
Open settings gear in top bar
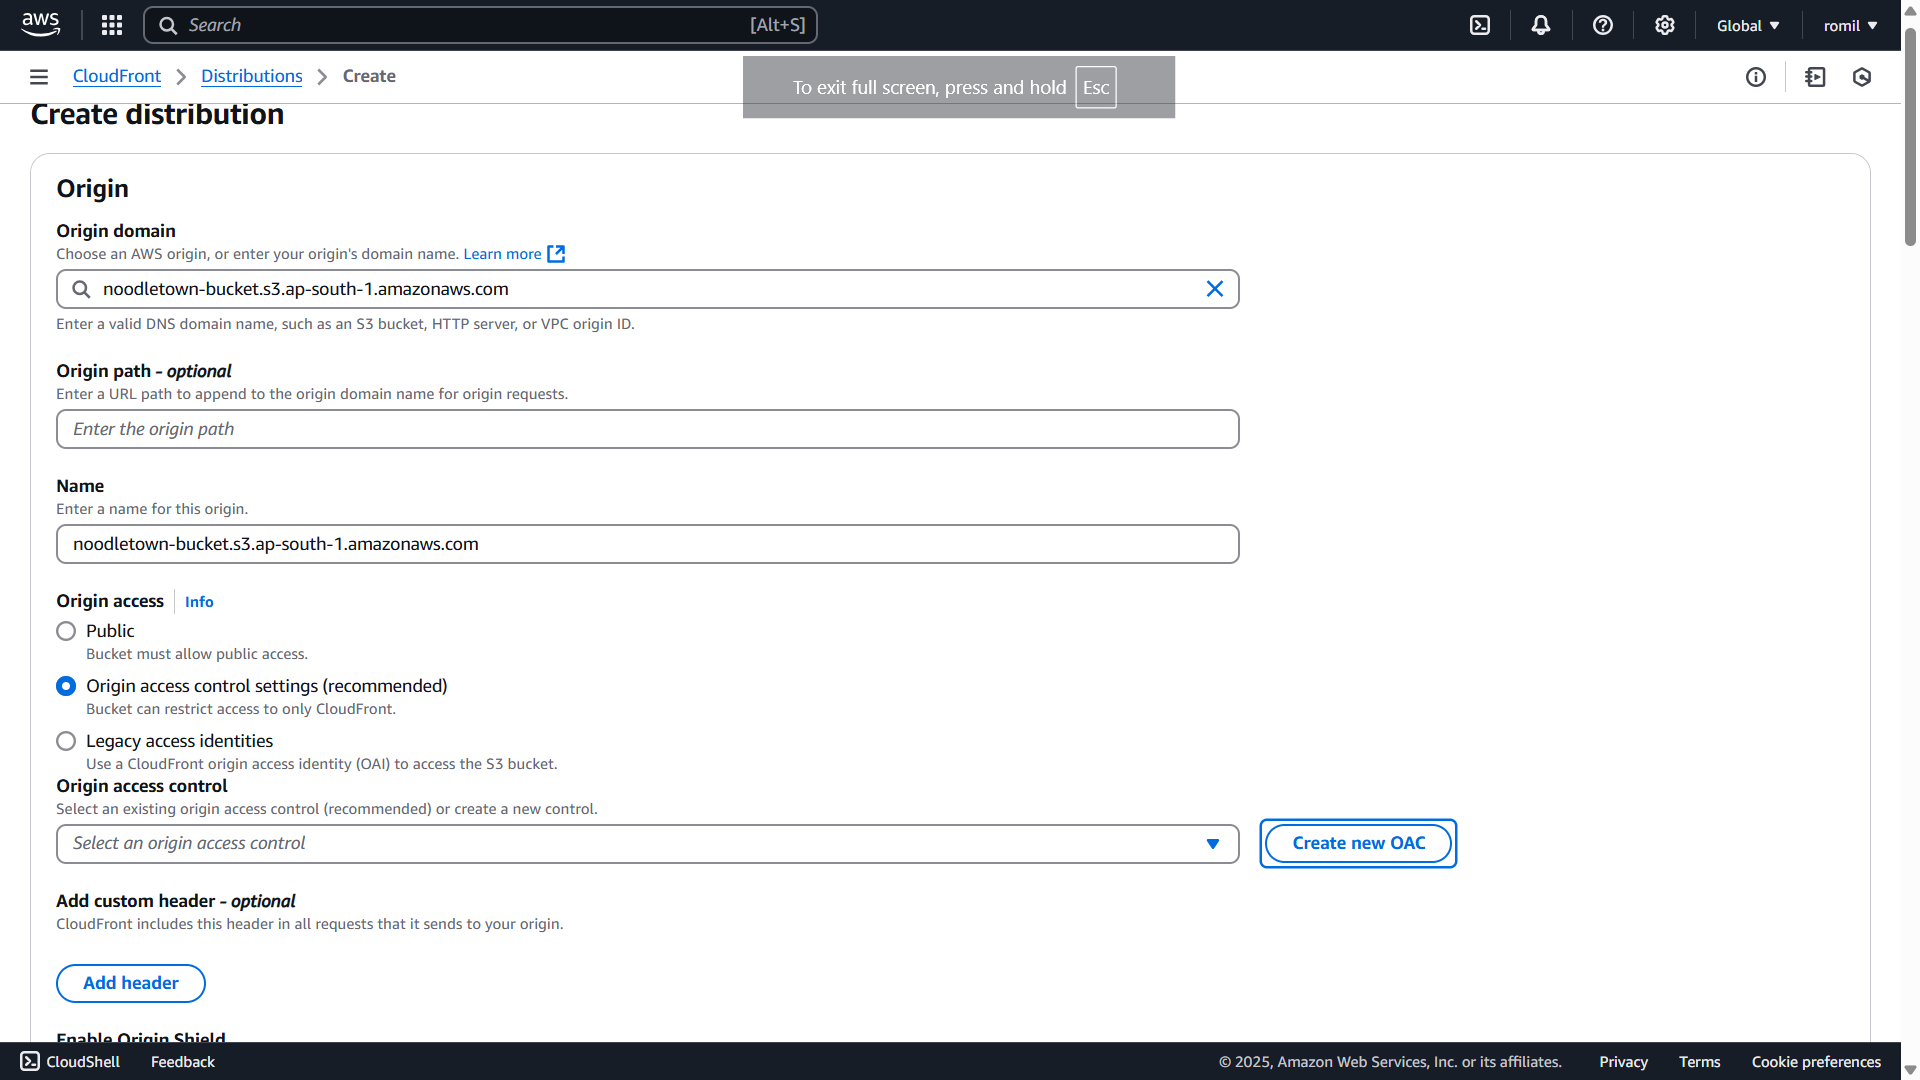1665,26
